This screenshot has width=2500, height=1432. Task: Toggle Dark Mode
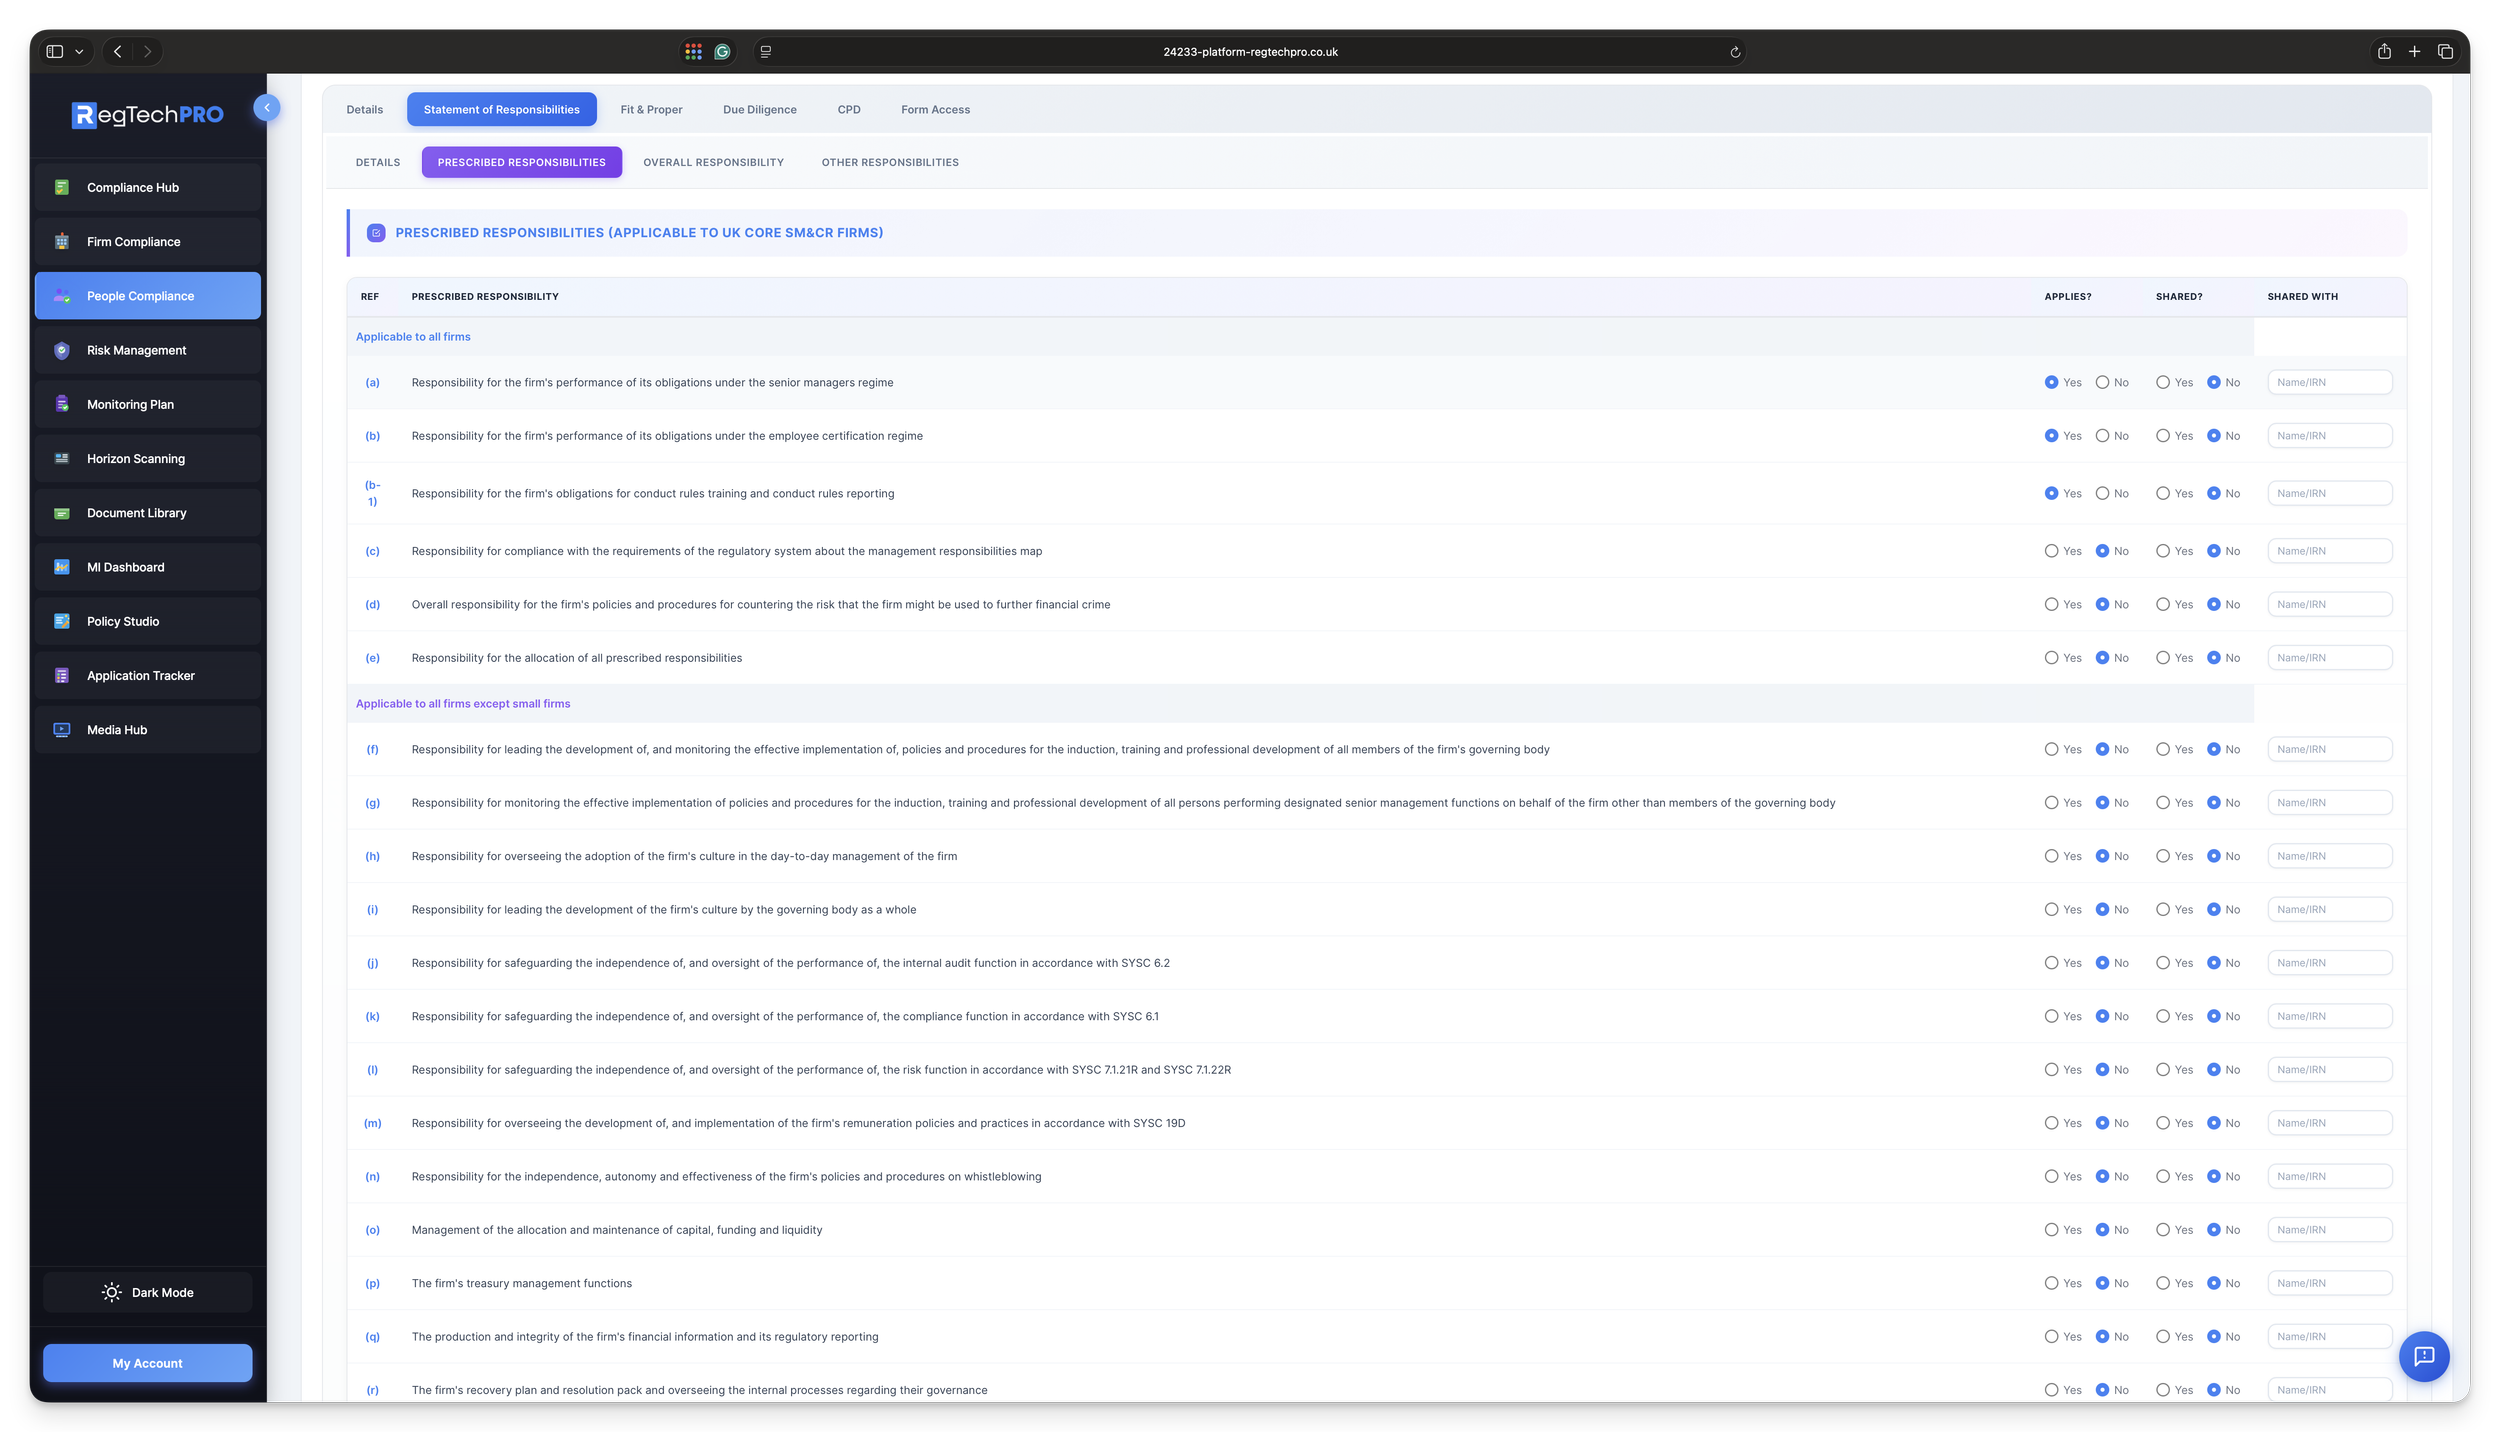tap(147, 1292)
